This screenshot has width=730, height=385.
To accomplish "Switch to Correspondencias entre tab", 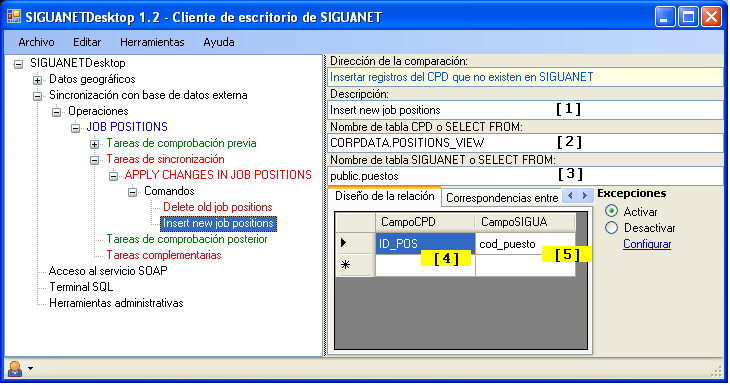I will point(502,198).
